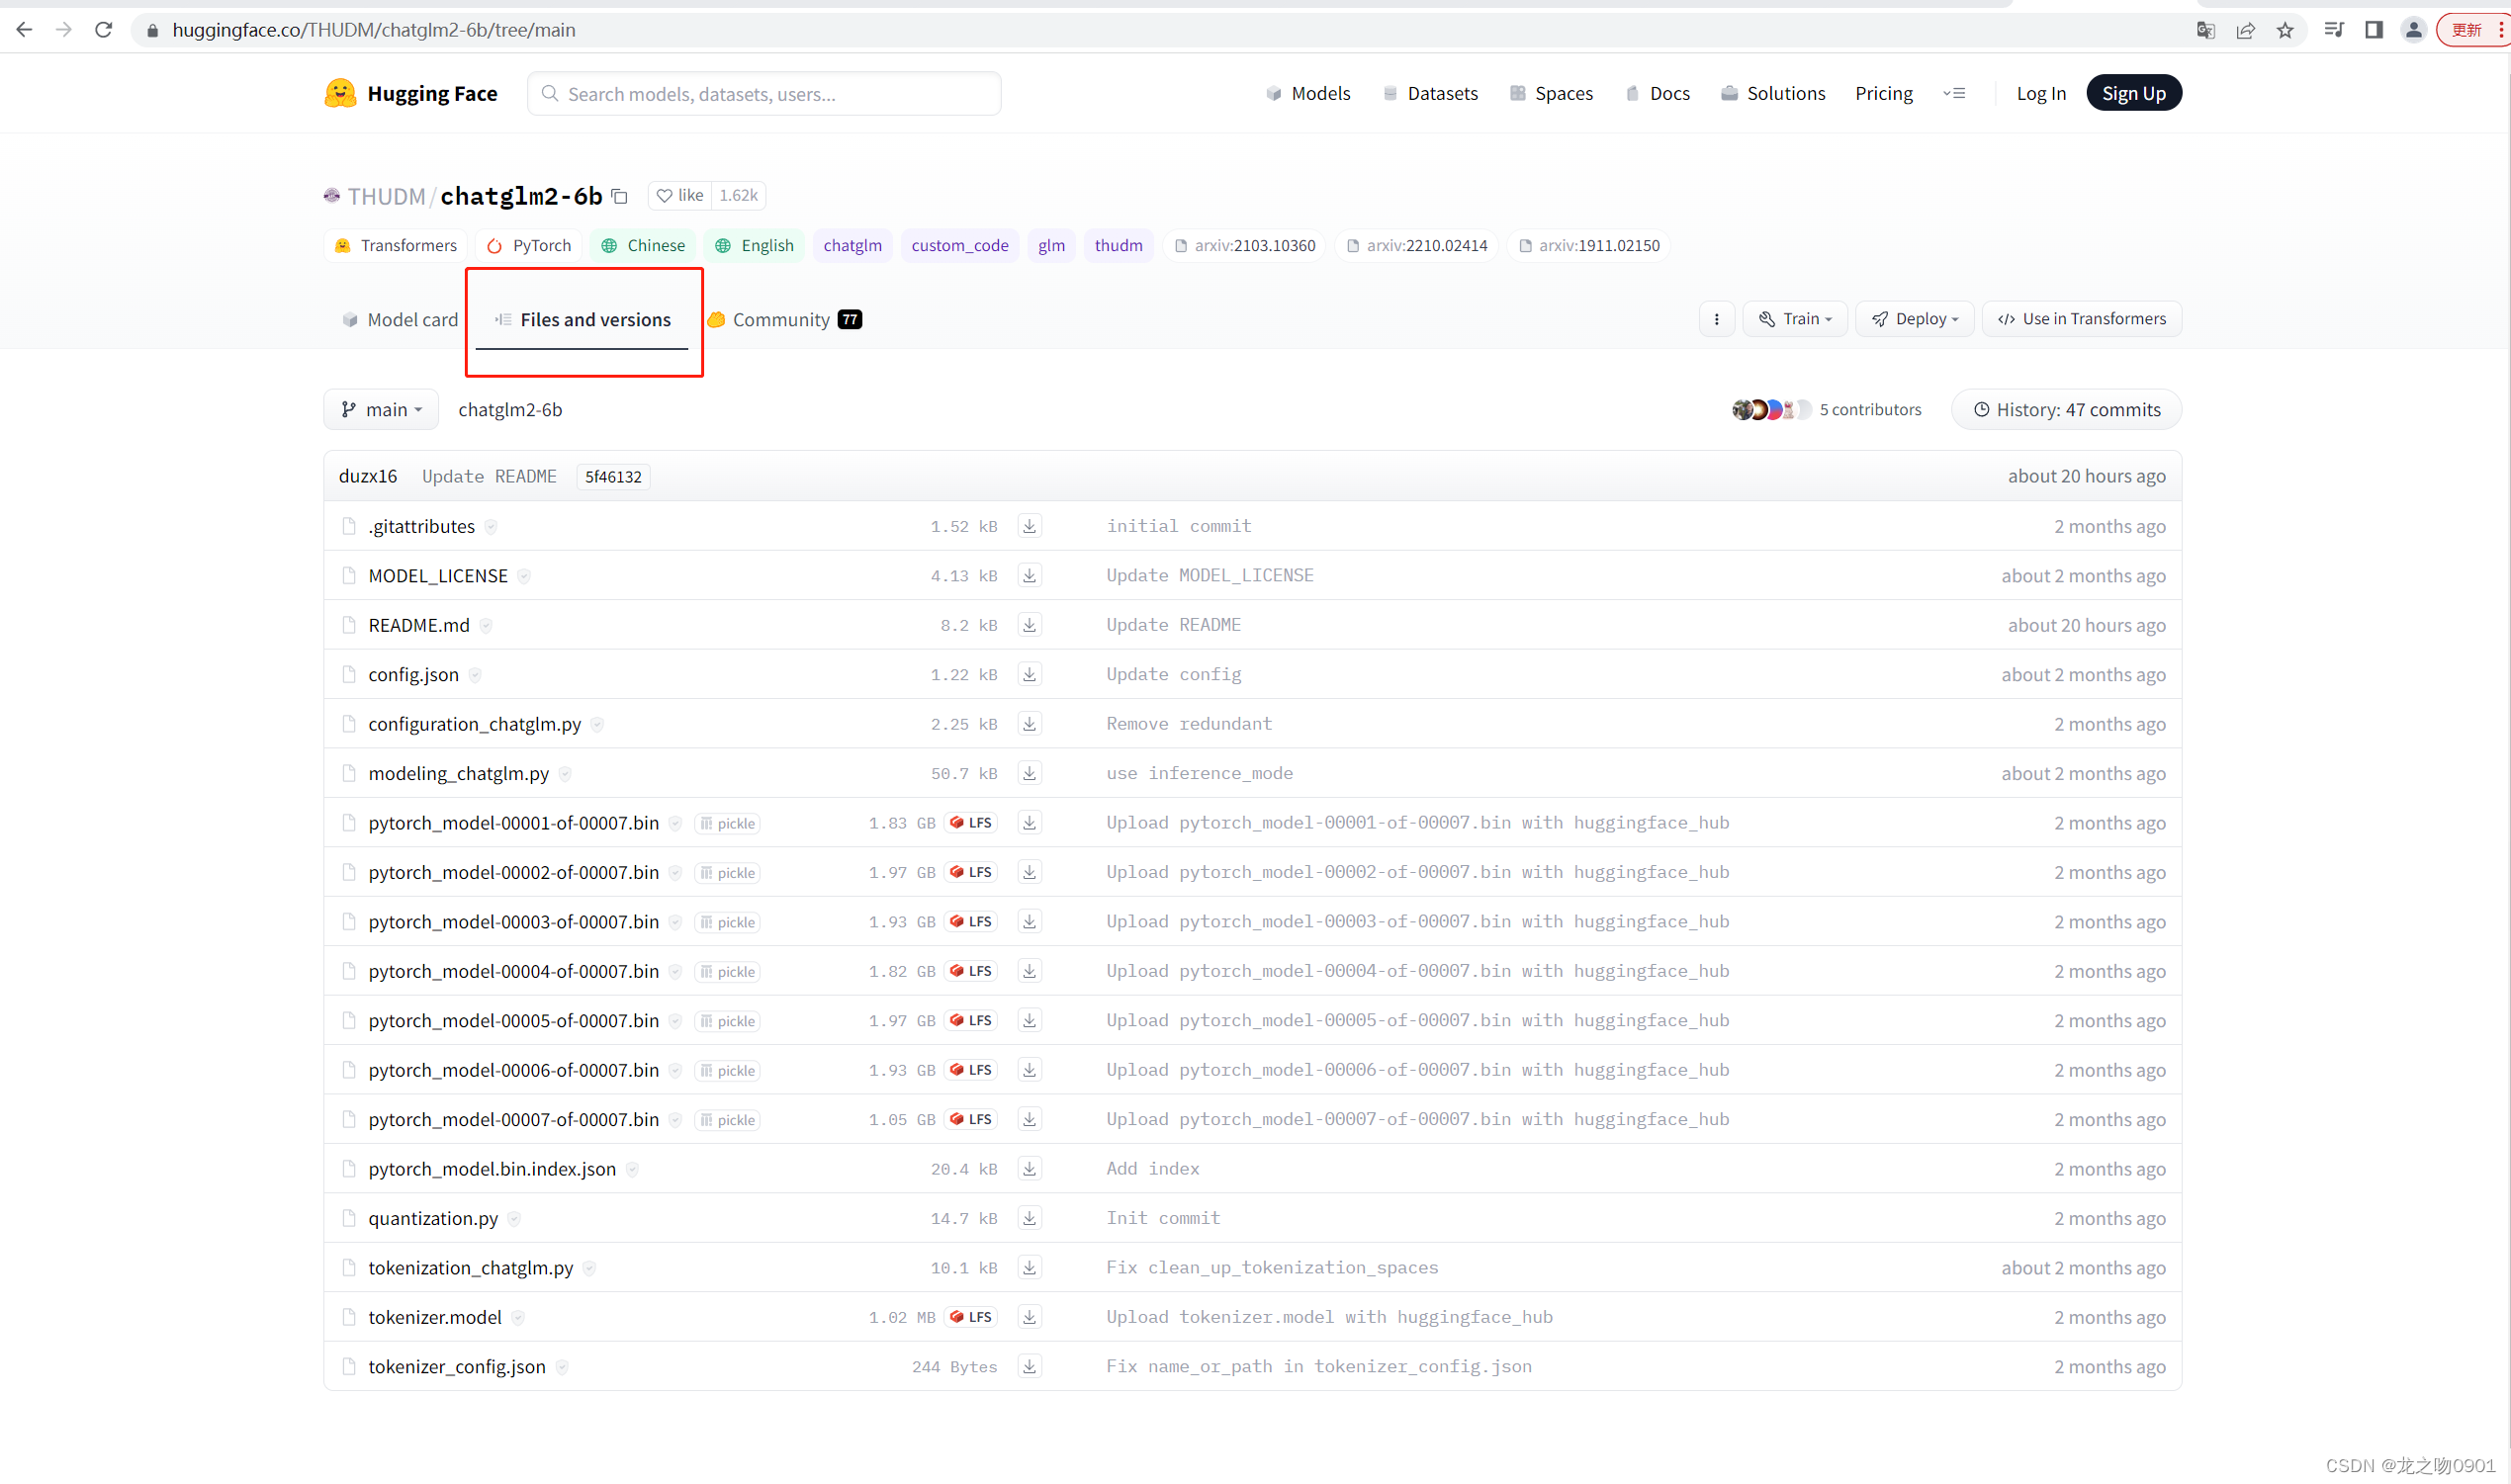Open the 'Remove redundant' commit message
Image resolution: width=2511 pixels, height=1484 pixels.
(1189, 724)
